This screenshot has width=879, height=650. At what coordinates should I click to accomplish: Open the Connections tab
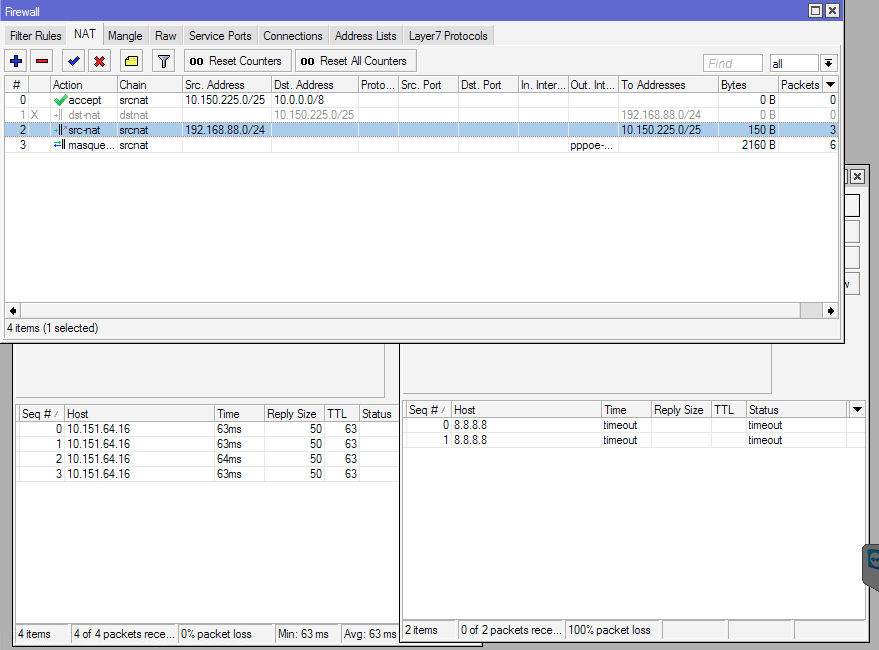[293, 36]
